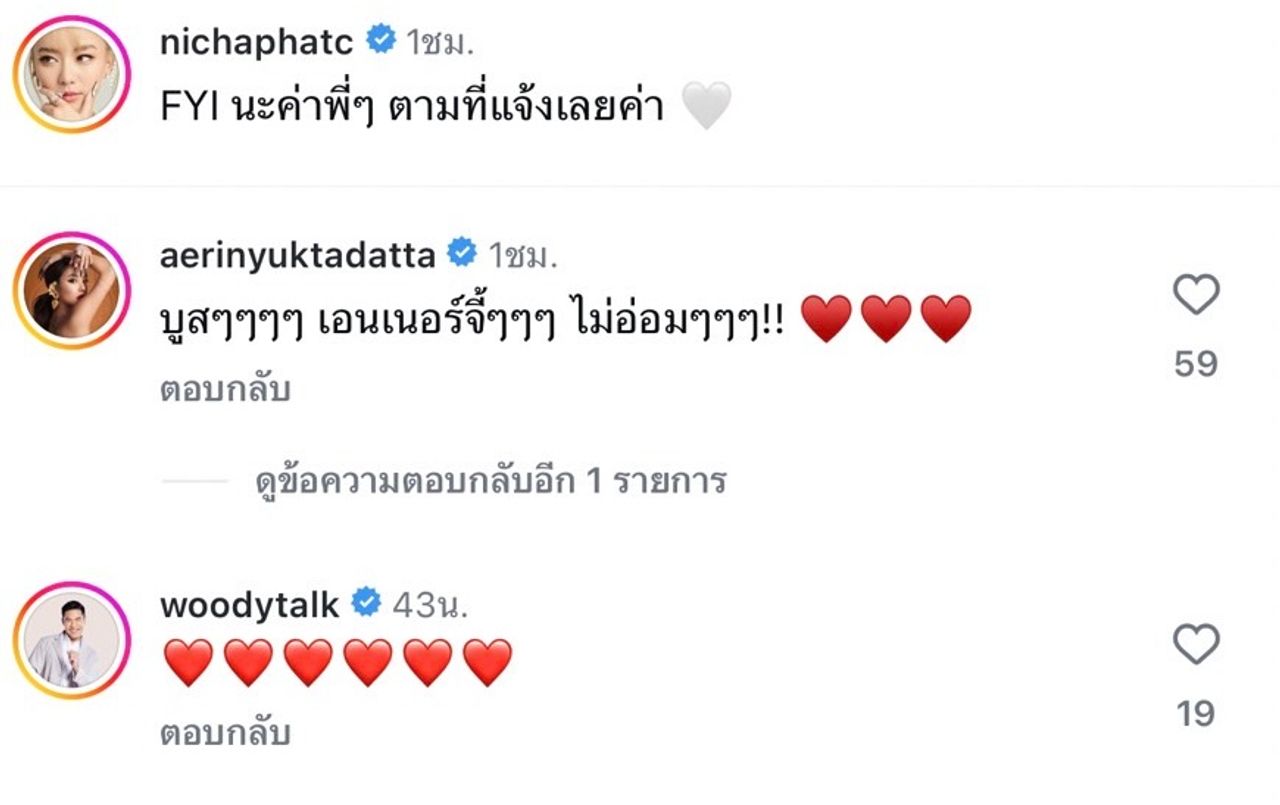The image size is (1280, 805).
Task: Reply to woodytalk via ตอบกลับ
Action: click(225, 735)
